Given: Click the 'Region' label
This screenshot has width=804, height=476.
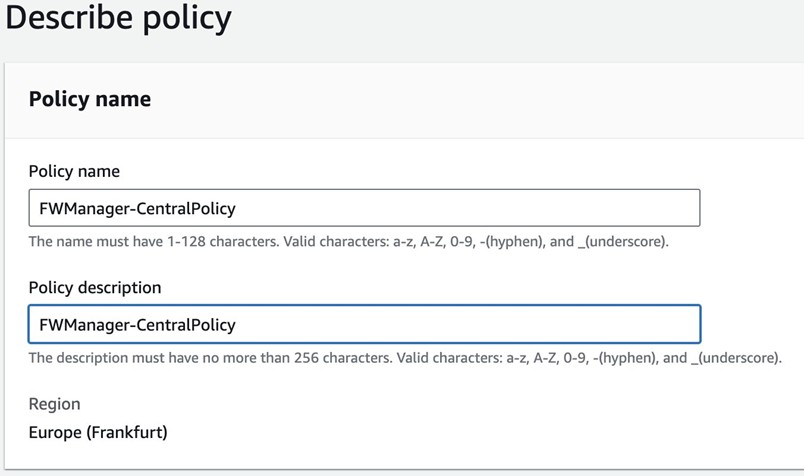Looking at the screenshot, I should click(54, 403).
